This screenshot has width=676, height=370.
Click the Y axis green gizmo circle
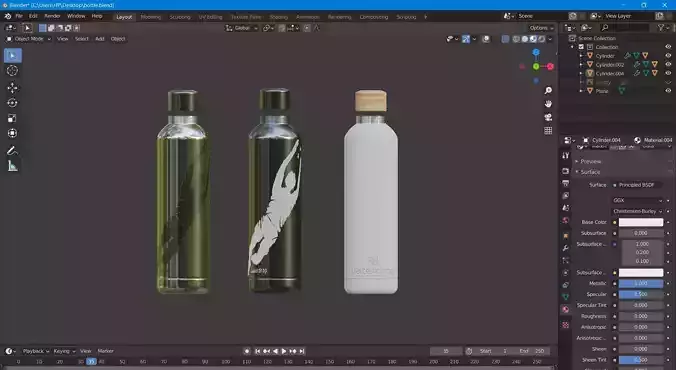click(536, 66)
